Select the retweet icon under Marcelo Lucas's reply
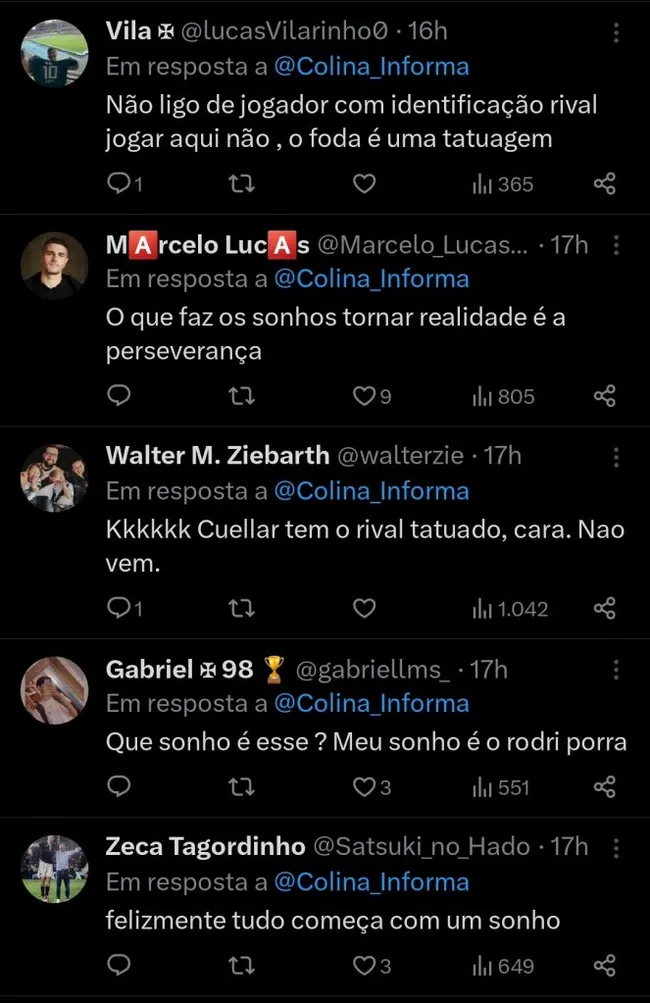Image resolution: width=650 pixels, height=1003 pixels. pos(241,396)
